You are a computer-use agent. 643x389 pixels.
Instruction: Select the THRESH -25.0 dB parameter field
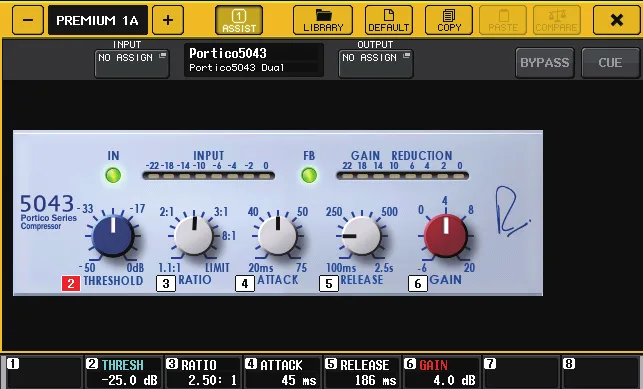coord(123,372)
